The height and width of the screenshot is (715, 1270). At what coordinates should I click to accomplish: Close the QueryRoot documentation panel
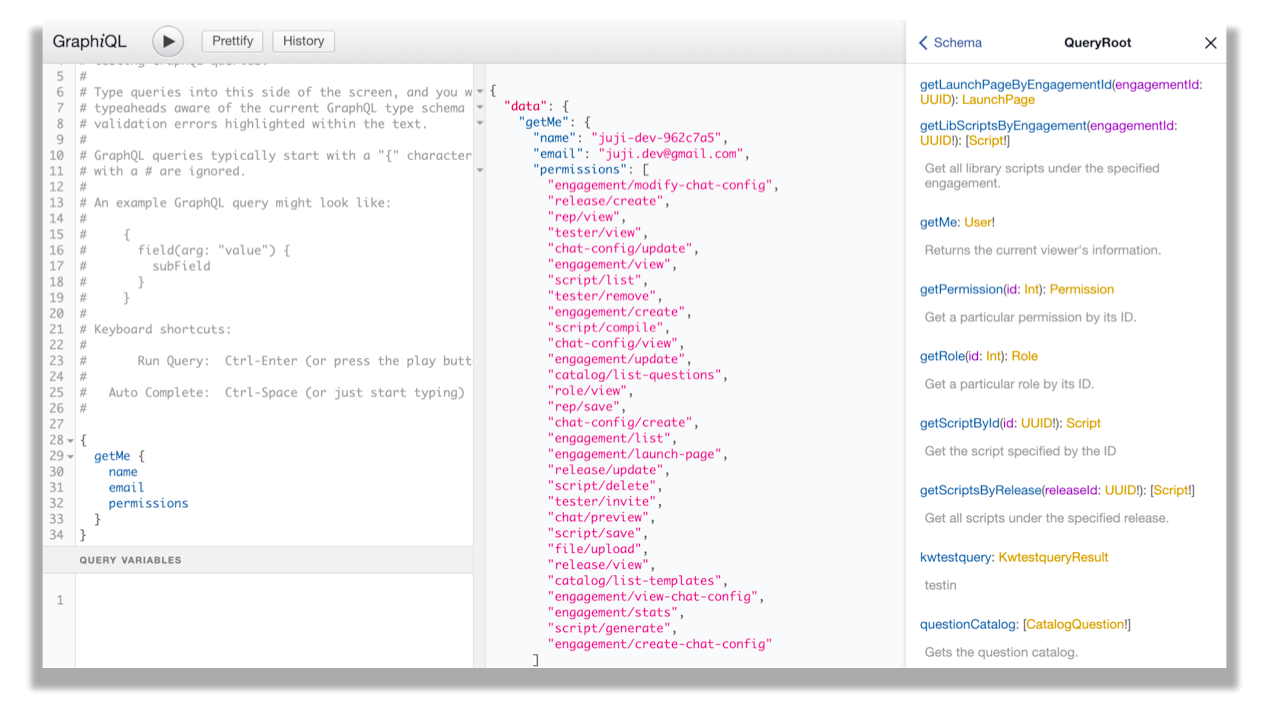pyautogui.click(x=1210, y=43)
